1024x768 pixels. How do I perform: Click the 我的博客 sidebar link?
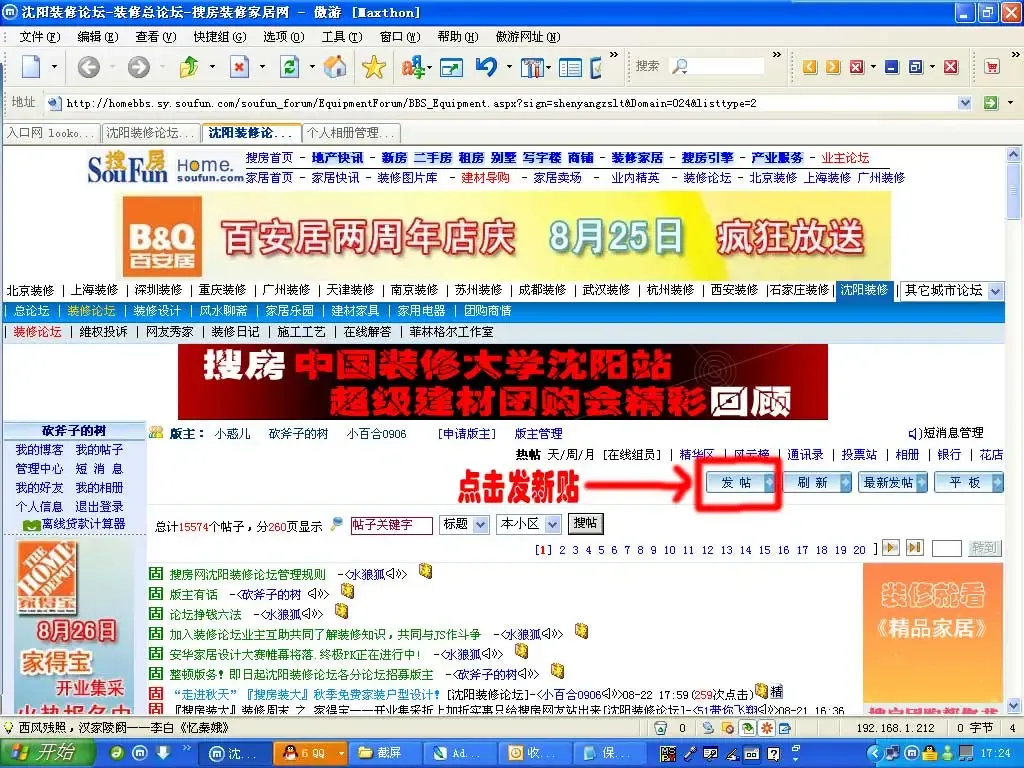click(39, 450)
